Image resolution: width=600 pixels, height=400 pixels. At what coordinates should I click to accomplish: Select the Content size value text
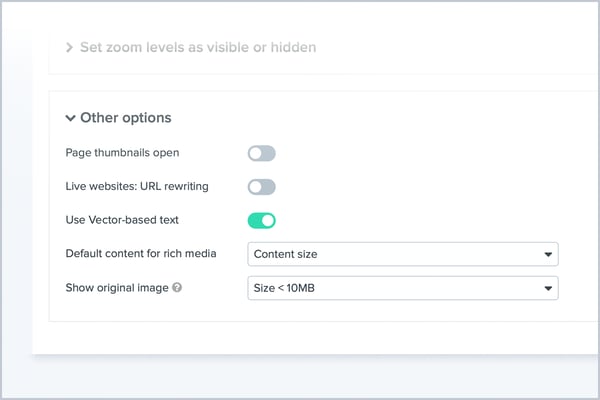[x=285, y=255]
